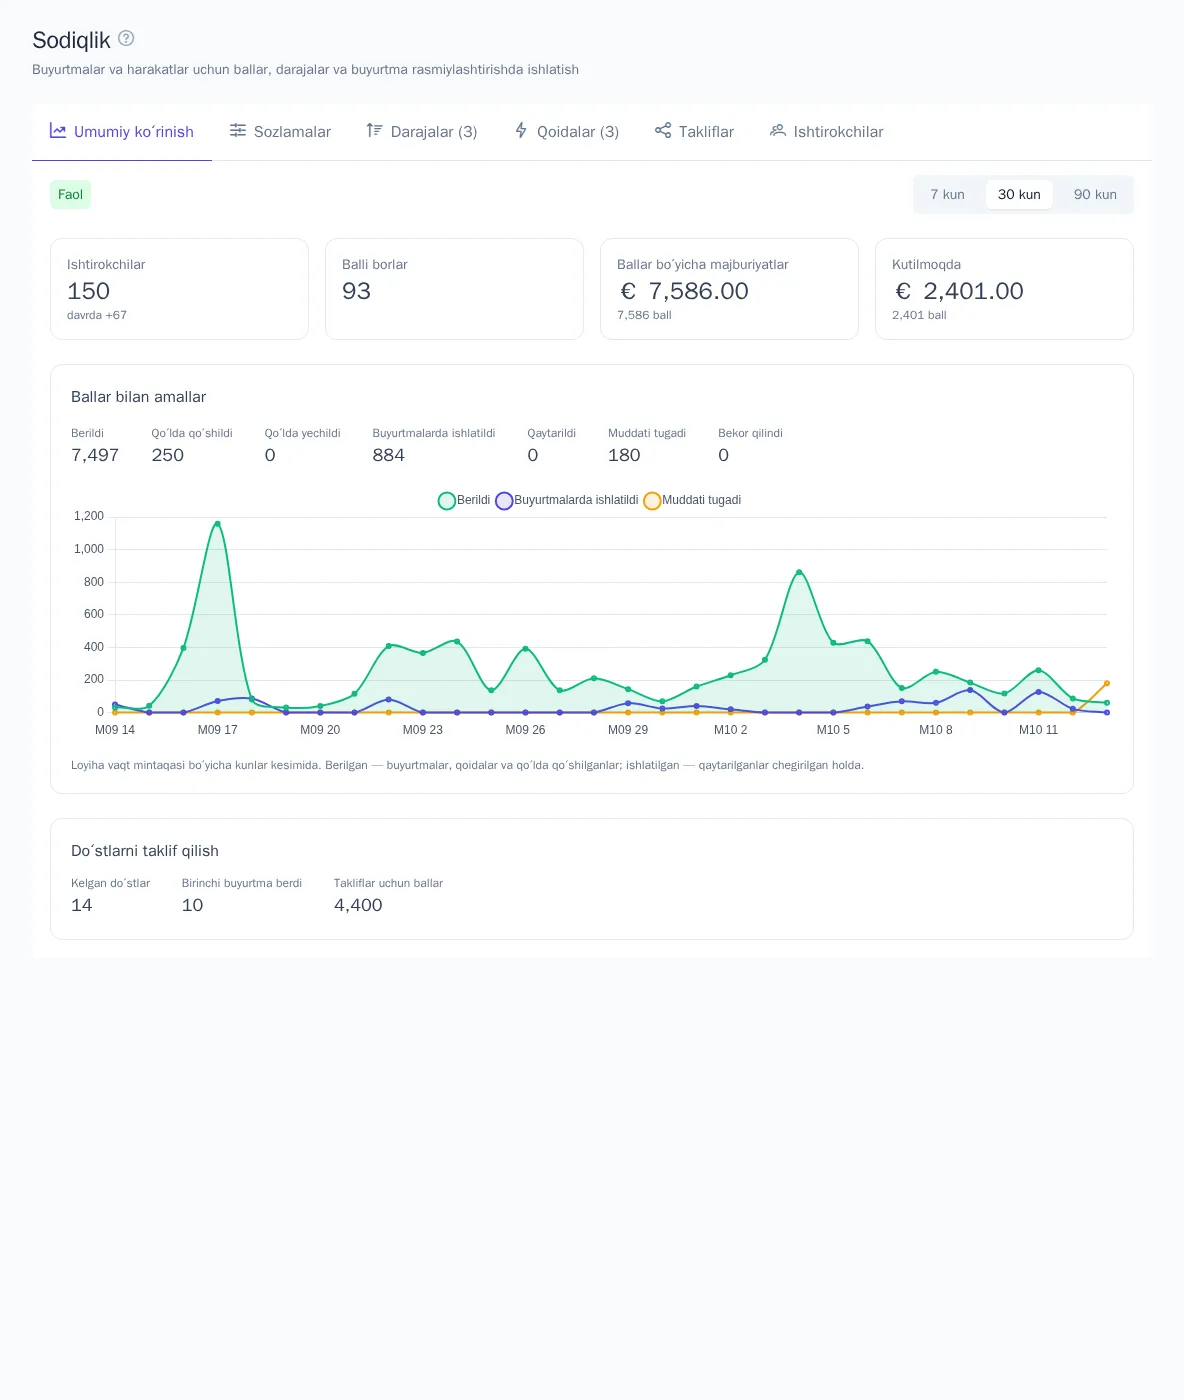Click the chart icon on Umumiy ko'rinish tab

pyautogui.click(x=58, y=131)
